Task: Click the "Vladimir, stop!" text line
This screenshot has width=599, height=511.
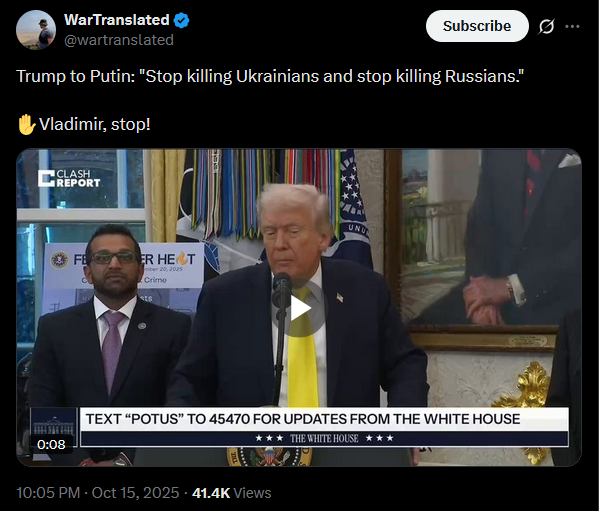Action: coord(95,124)
